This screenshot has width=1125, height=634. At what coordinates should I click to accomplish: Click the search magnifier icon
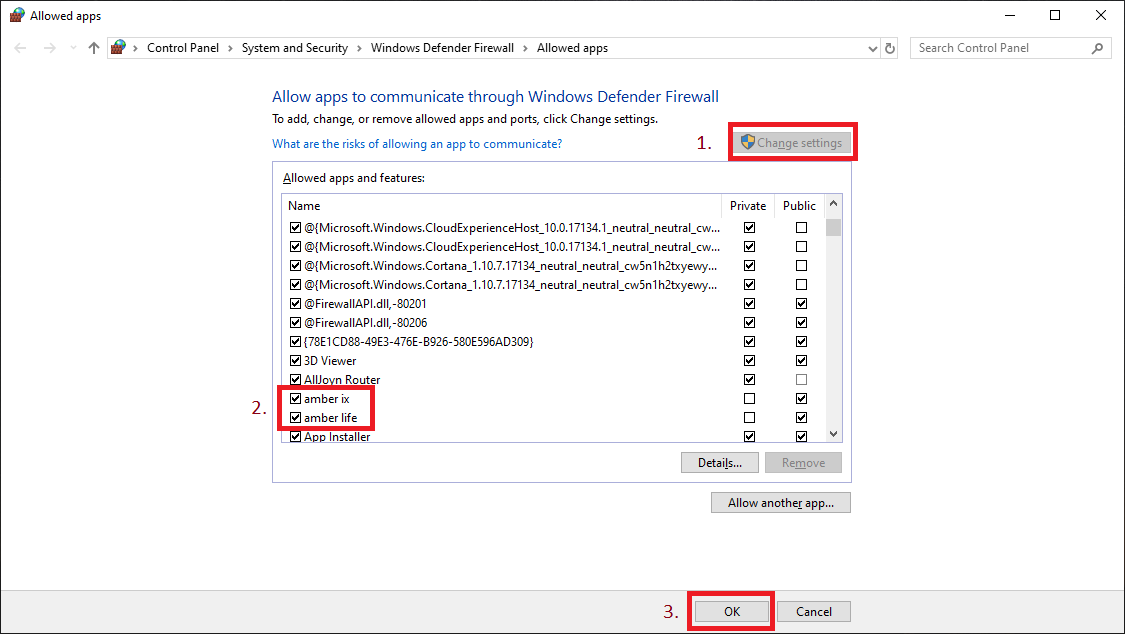[x=1097, y=48]
